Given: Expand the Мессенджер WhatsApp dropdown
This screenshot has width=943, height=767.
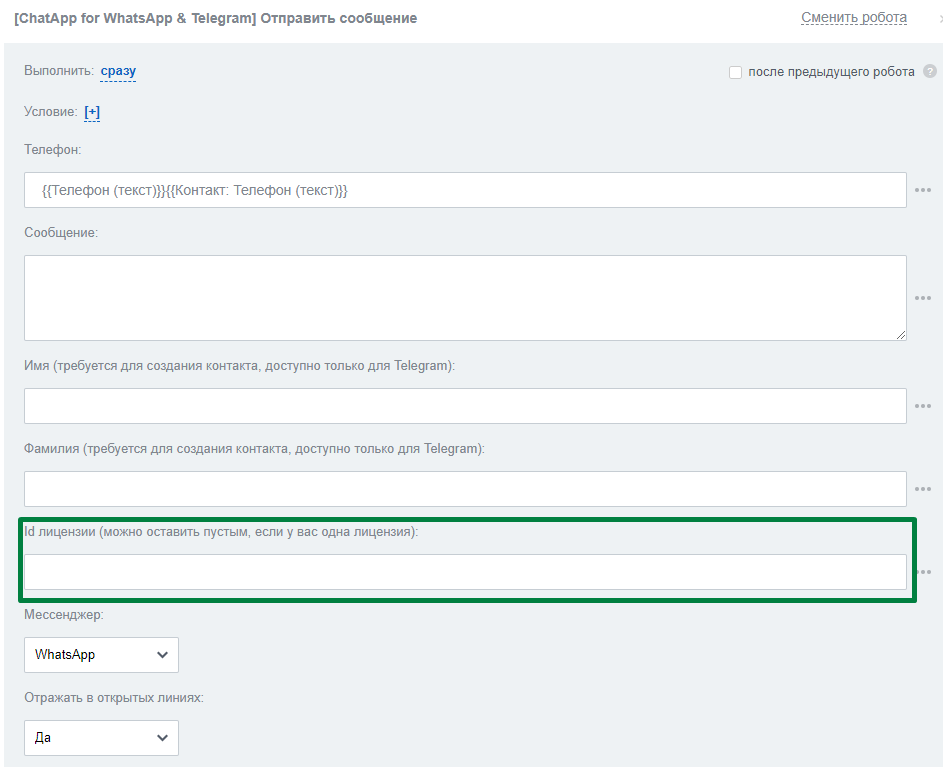Looking at the screenshot, I should (x=101, y=655).
